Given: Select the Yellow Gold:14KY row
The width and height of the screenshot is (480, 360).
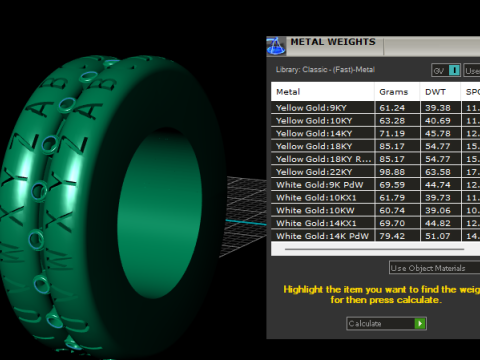Looking at the screenshot, I should pyautogui.click(x=376, y=133).
